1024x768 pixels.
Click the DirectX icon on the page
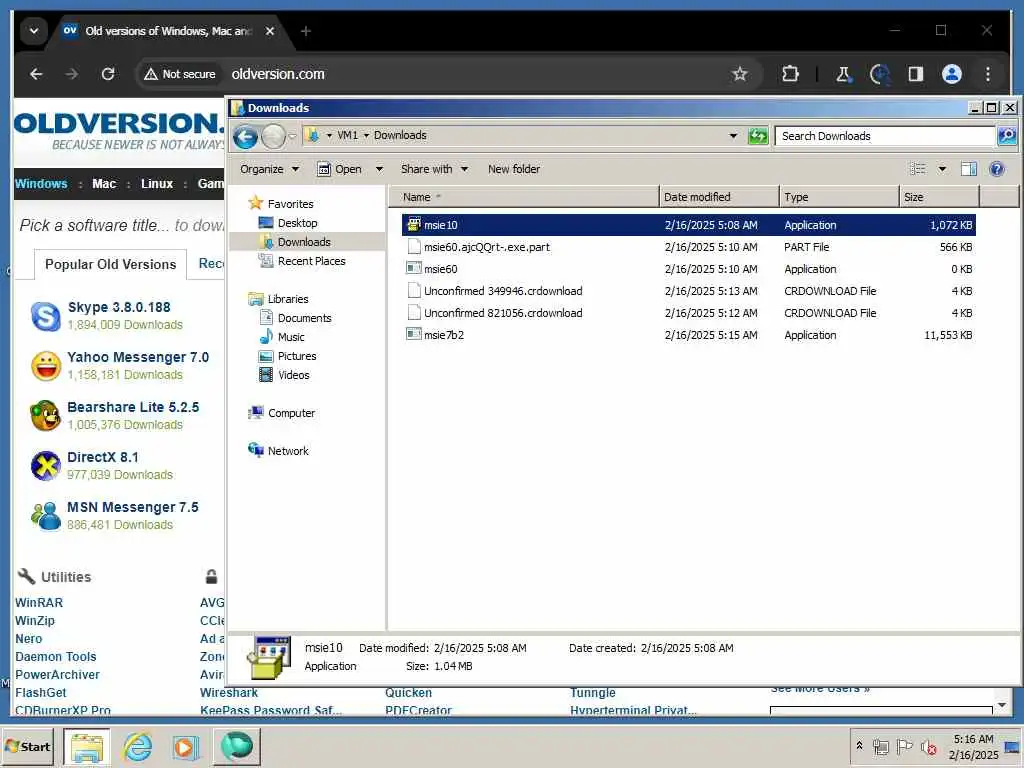(x=46, y=466)
